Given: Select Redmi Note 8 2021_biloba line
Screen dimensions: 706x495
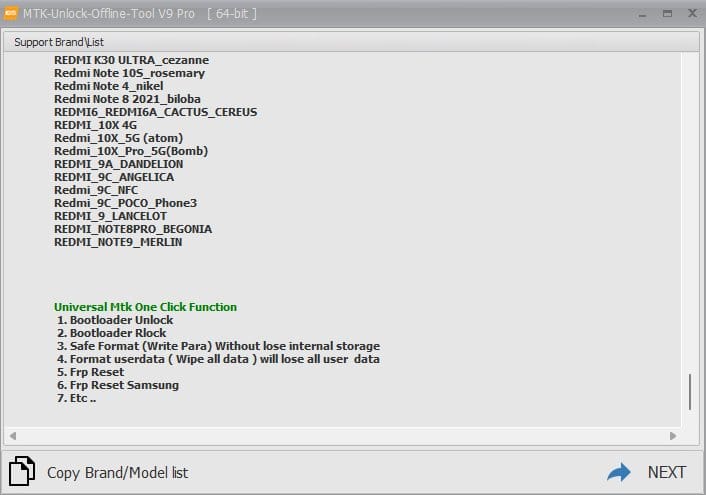Looking at the screenshot, I should [x=127, y=99].
